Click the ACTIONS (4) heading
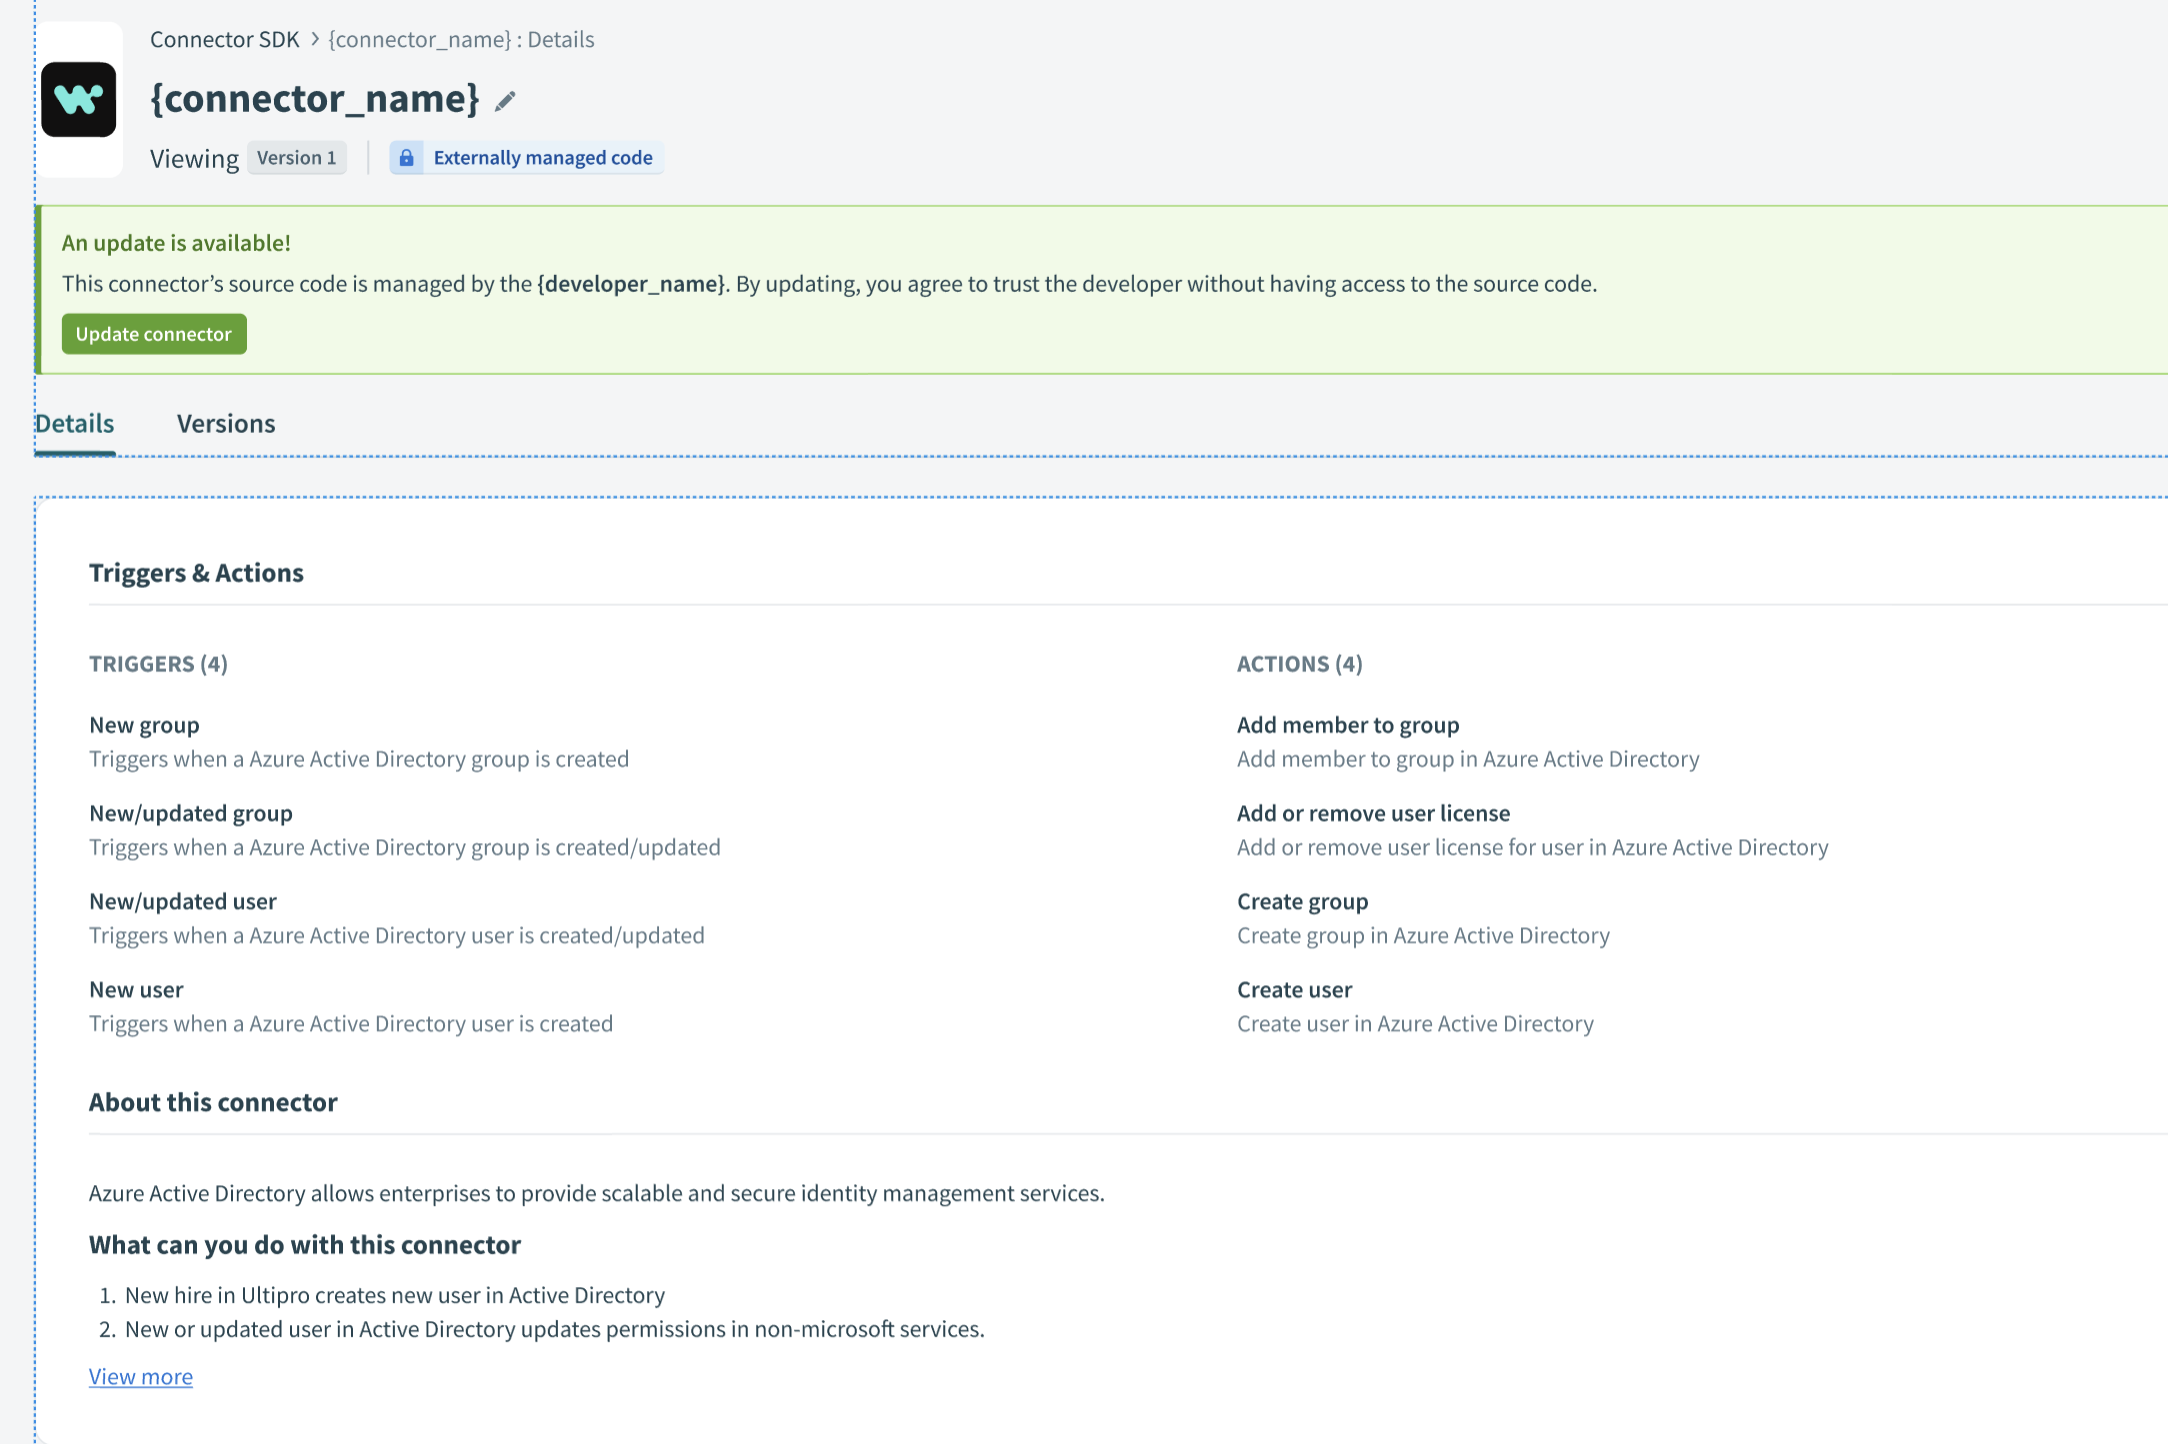Screen dimensions: 2168x1444 [1300, 664]
